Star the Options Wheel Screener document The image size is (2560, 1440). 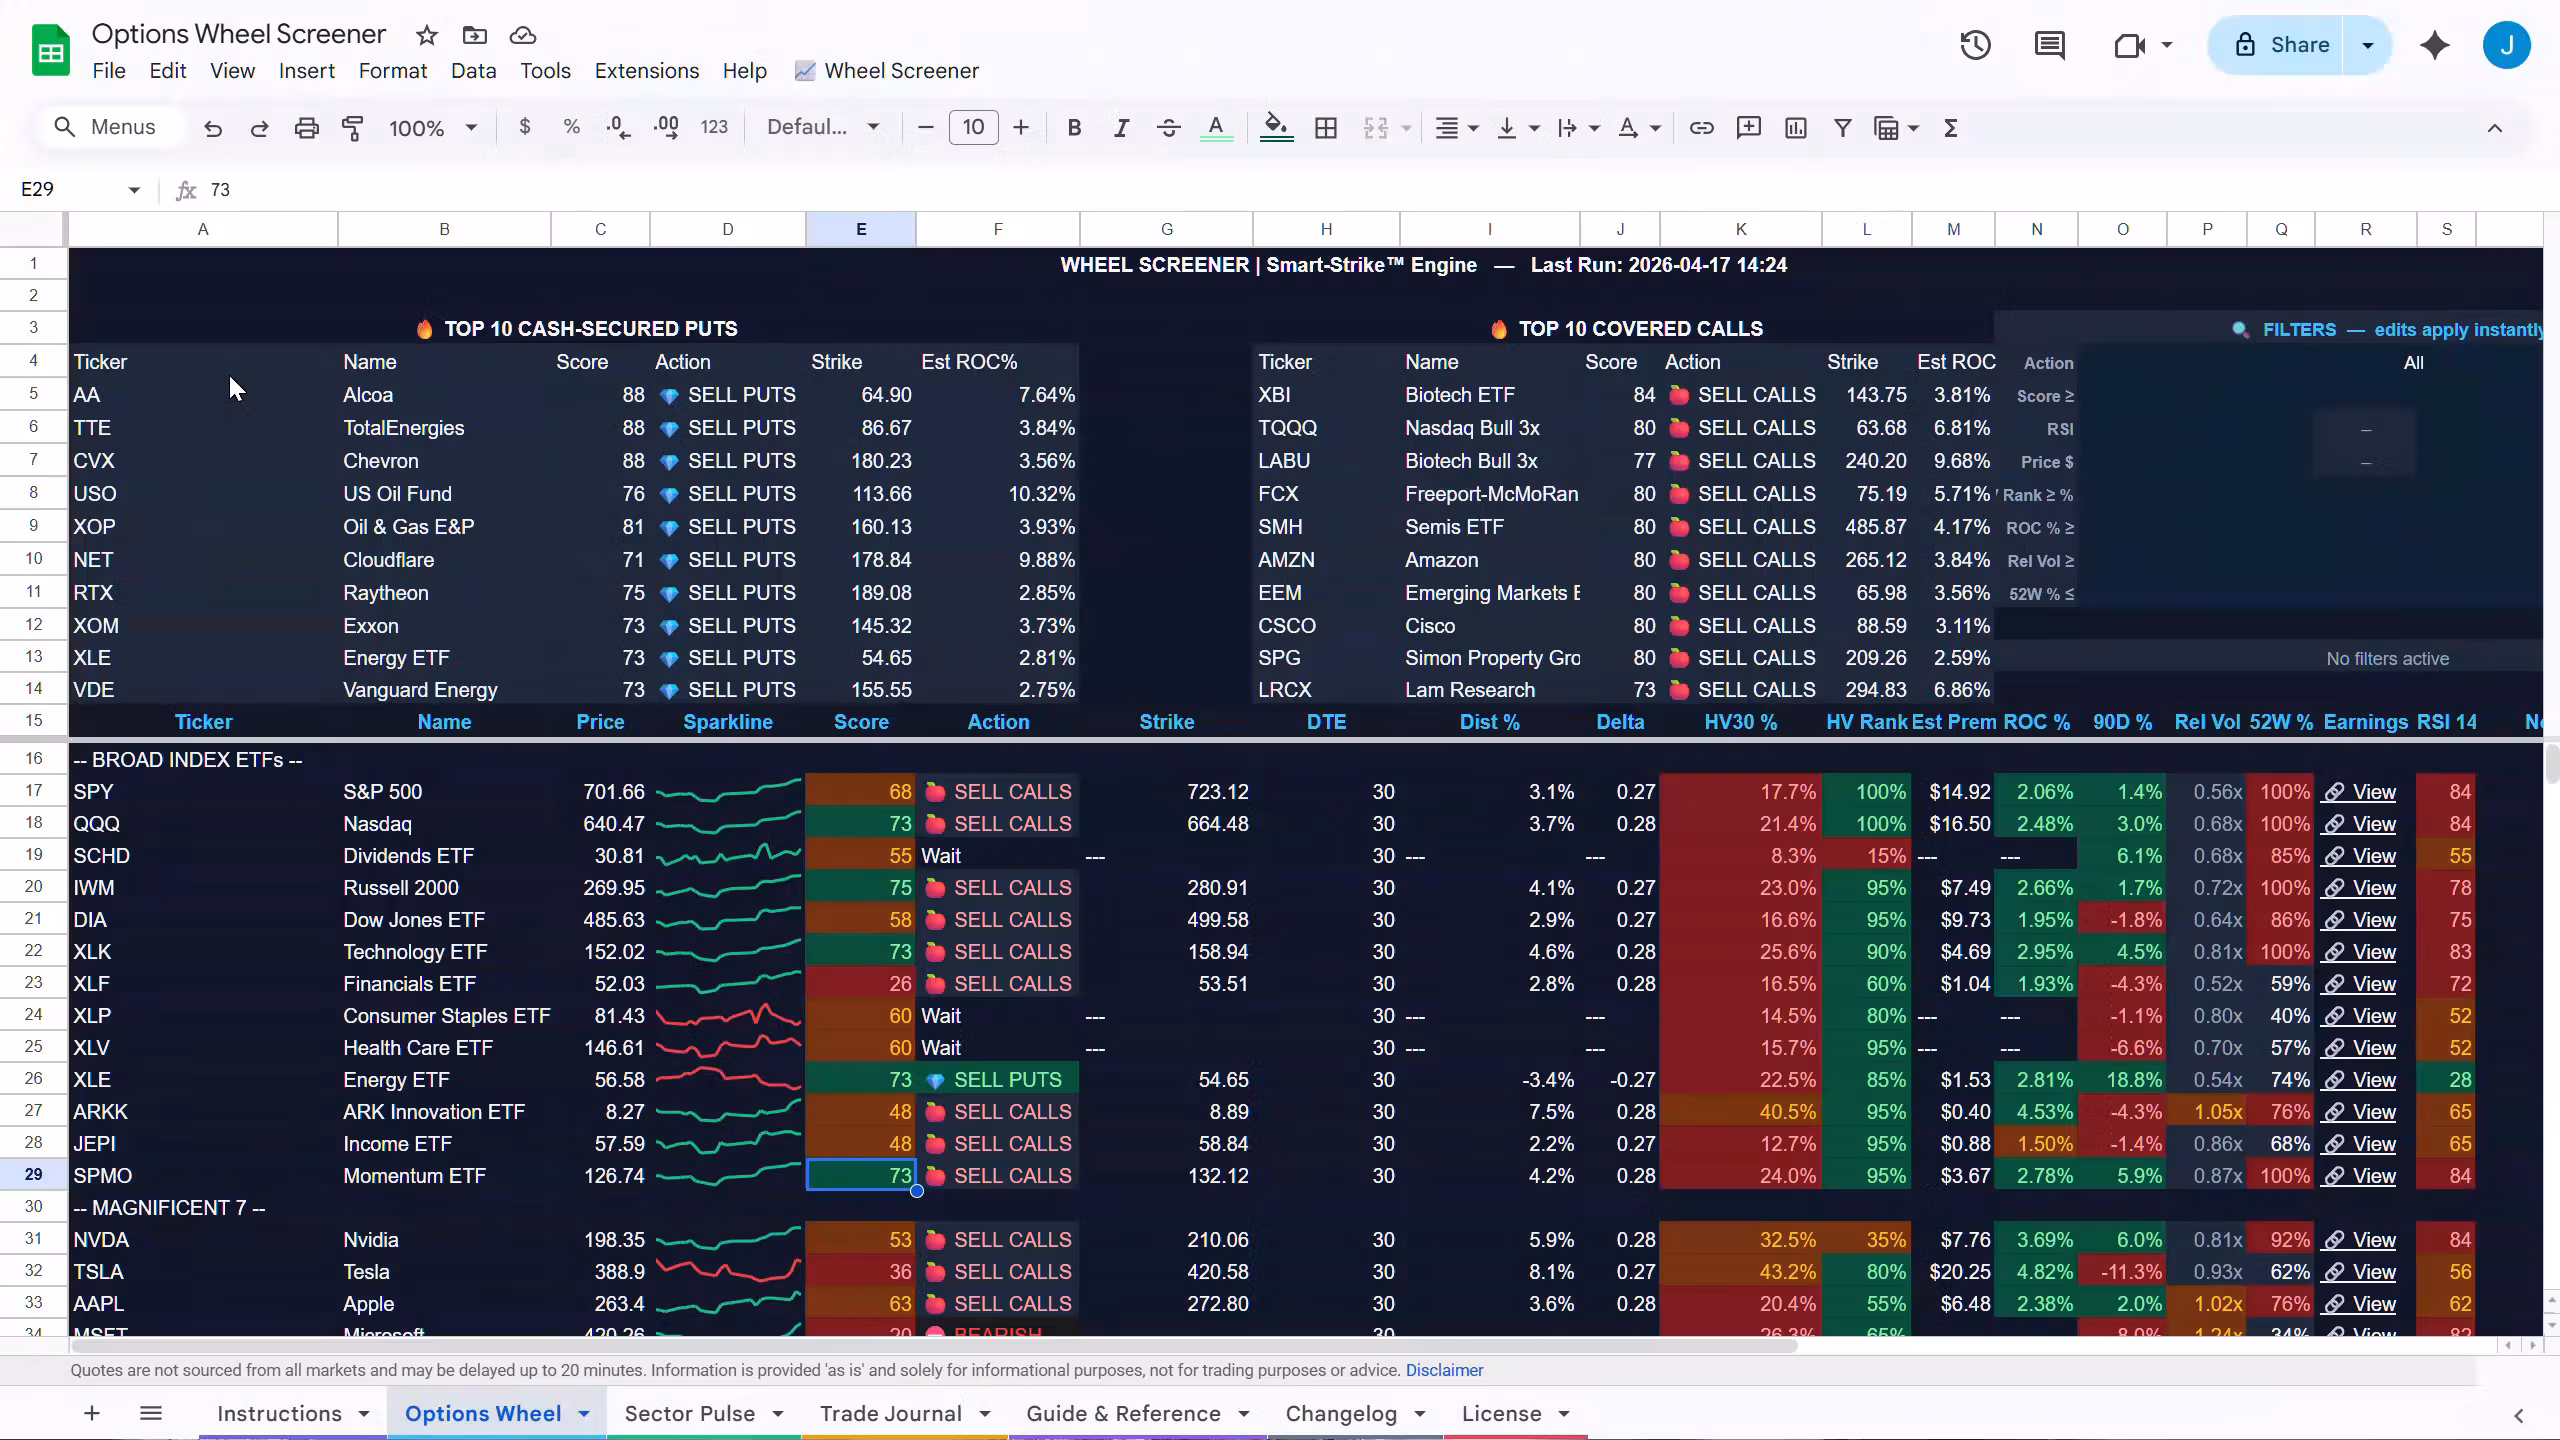pos(427,35)
